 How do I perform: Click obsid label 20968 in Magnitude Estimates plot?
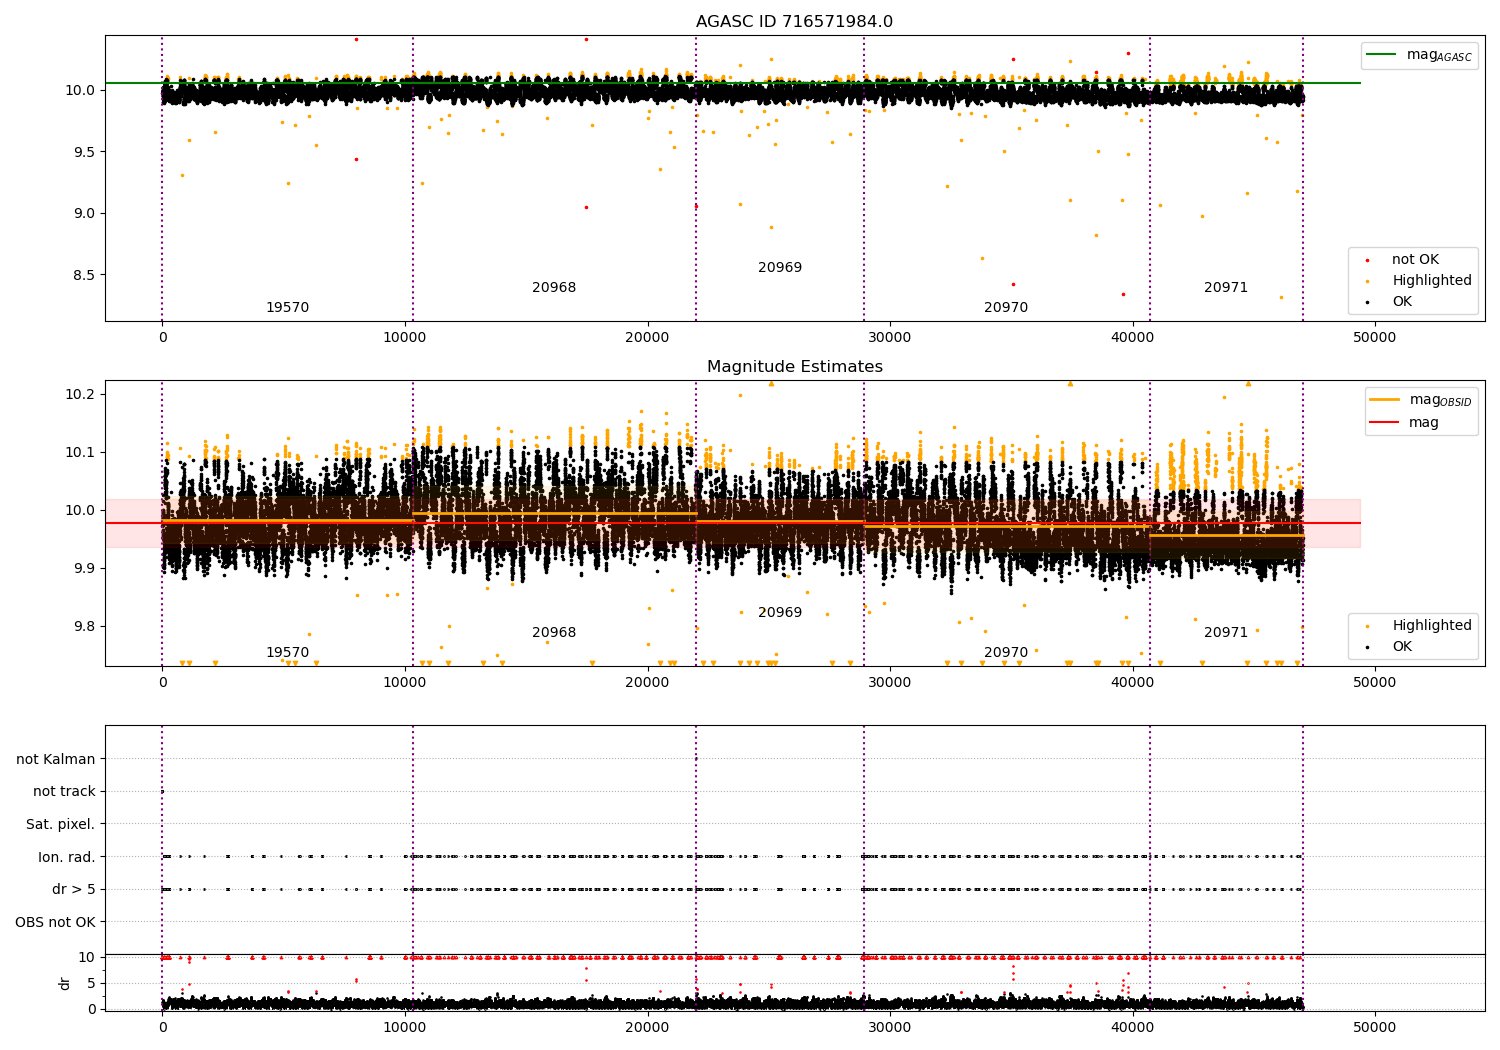tap(553, 633)
